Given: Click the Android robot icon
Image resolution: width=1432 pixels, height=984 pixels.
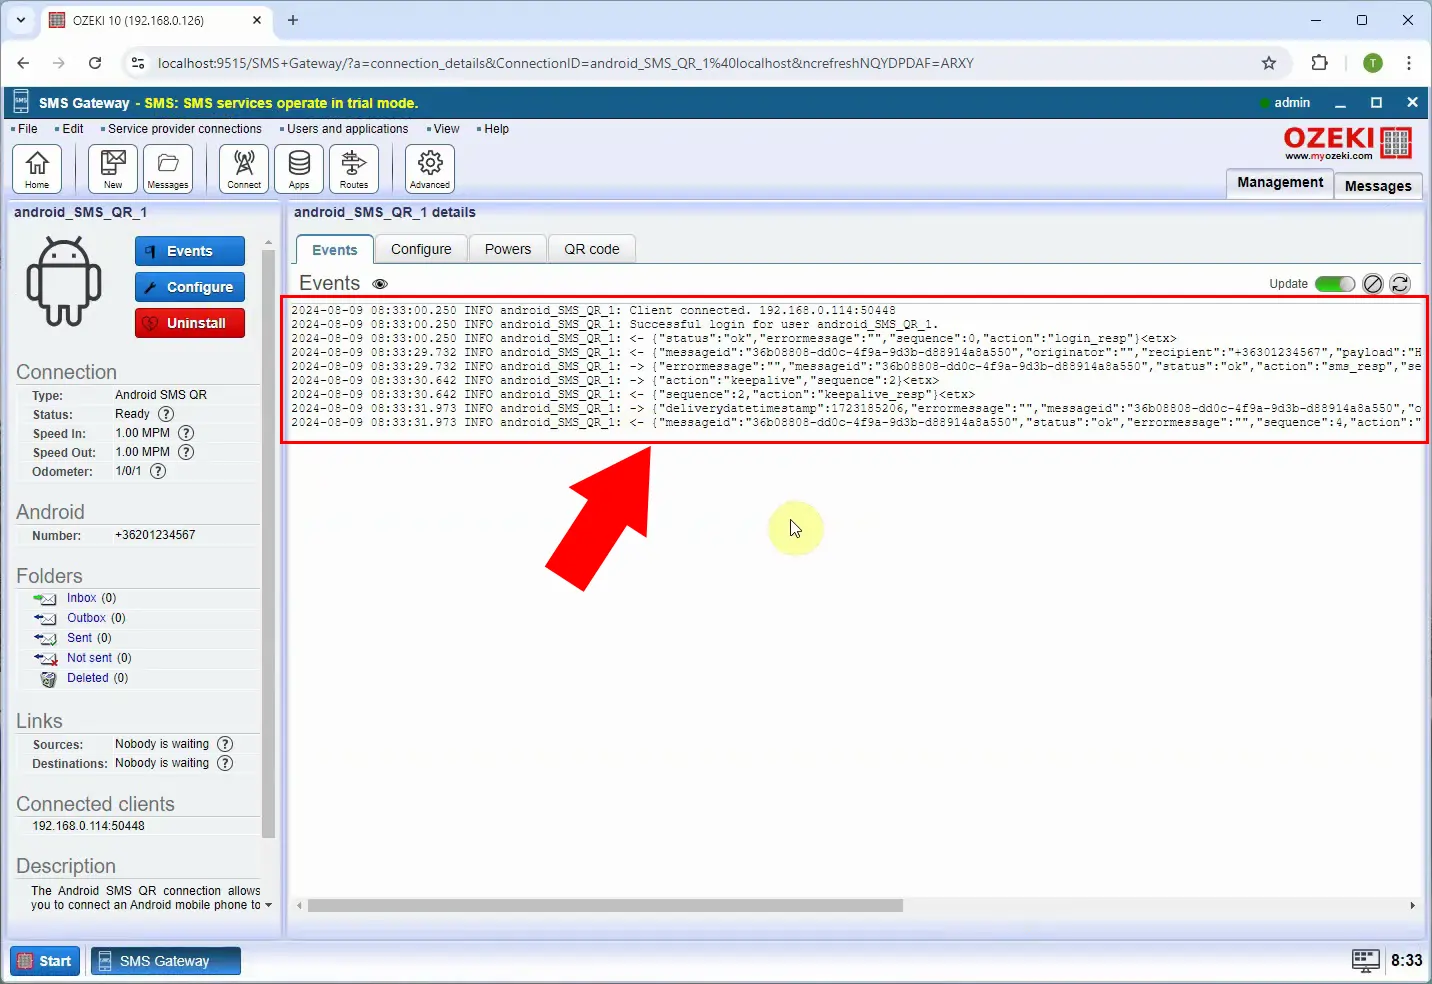Looking at the screenshot, I should [64, 281].
